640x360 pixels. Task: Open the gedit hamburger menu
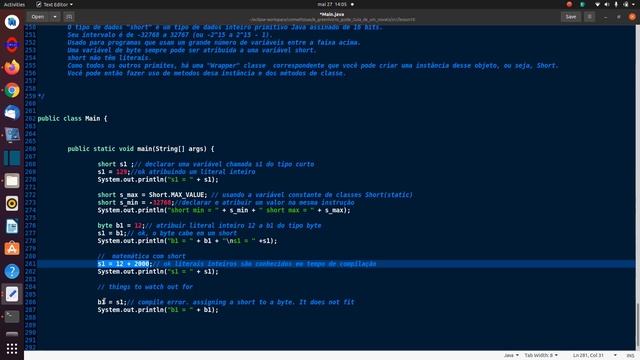pos(589,17)
